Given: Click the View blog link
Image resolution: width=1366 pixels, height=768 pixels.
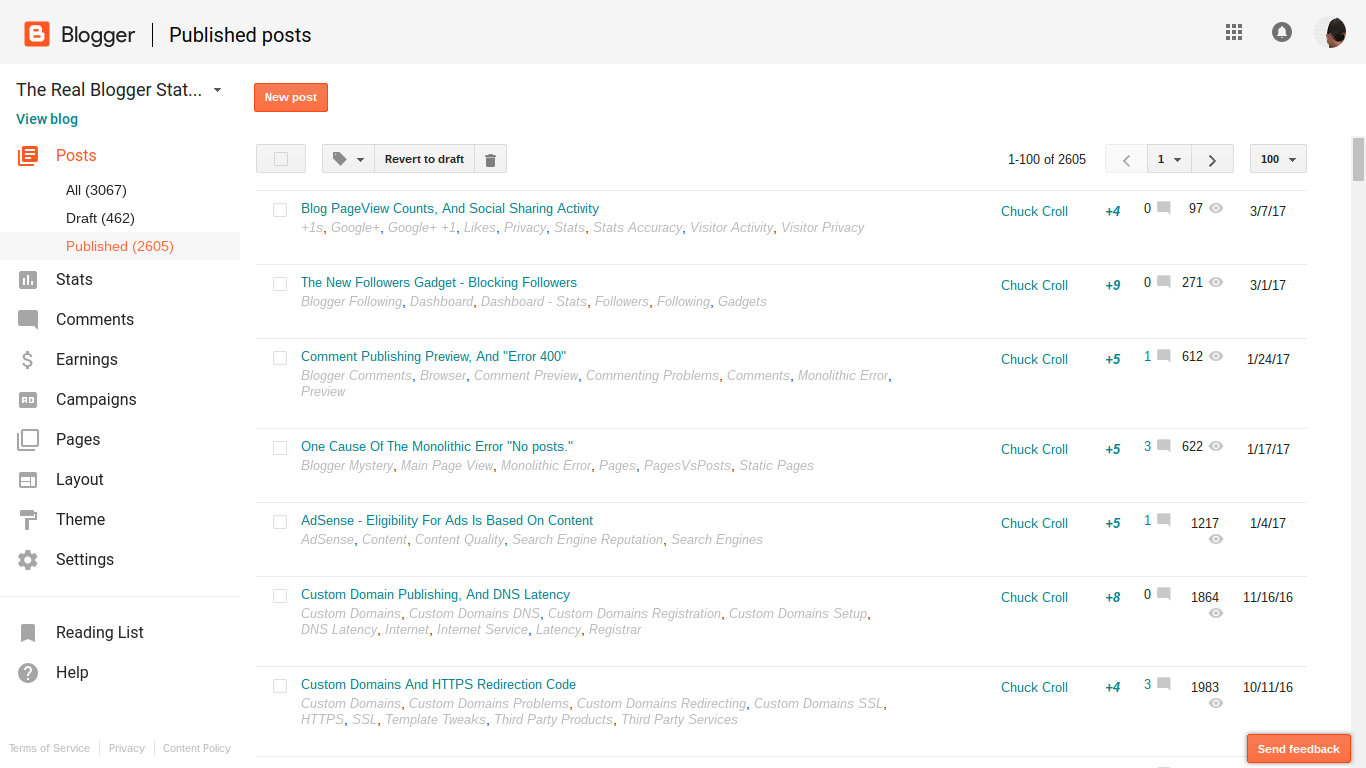Looking at the screenshot, I should (x=47, y=119).
